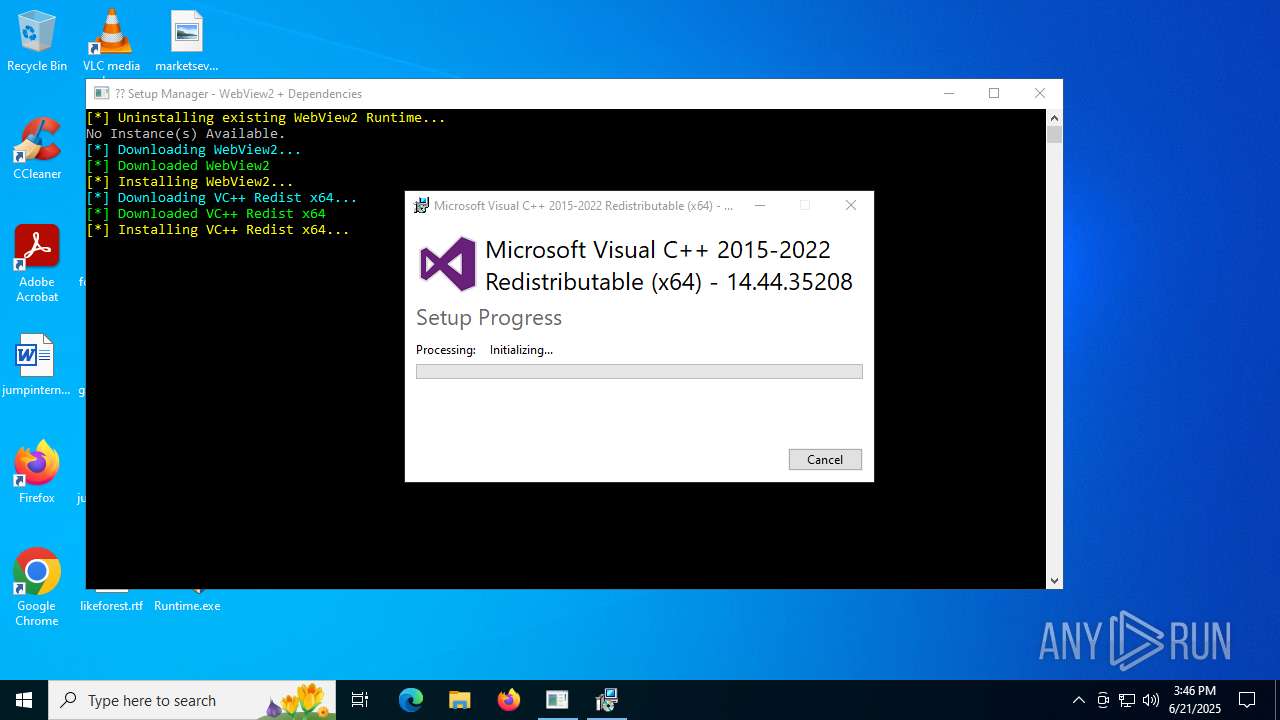Image resolution: width=1280 pixels, height=720 pixels.
Task: Click the Visual Studio logo in installer
Action: click(x=447, y=264)
